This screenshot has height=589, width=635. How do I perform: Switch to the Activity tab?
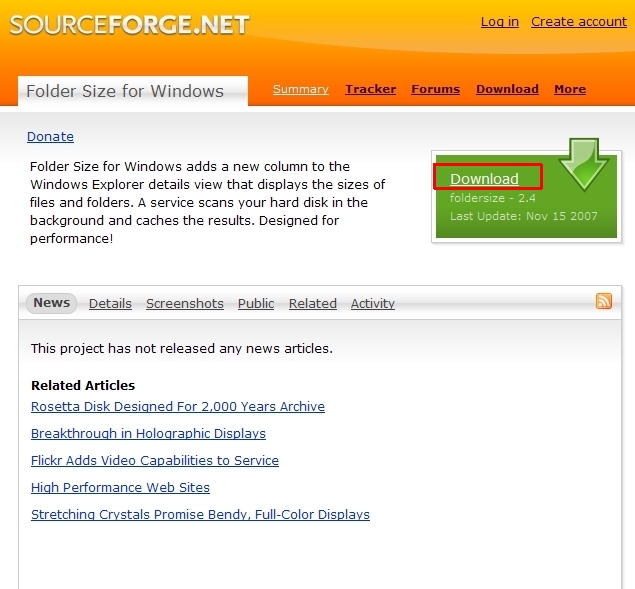coord(373,303)
